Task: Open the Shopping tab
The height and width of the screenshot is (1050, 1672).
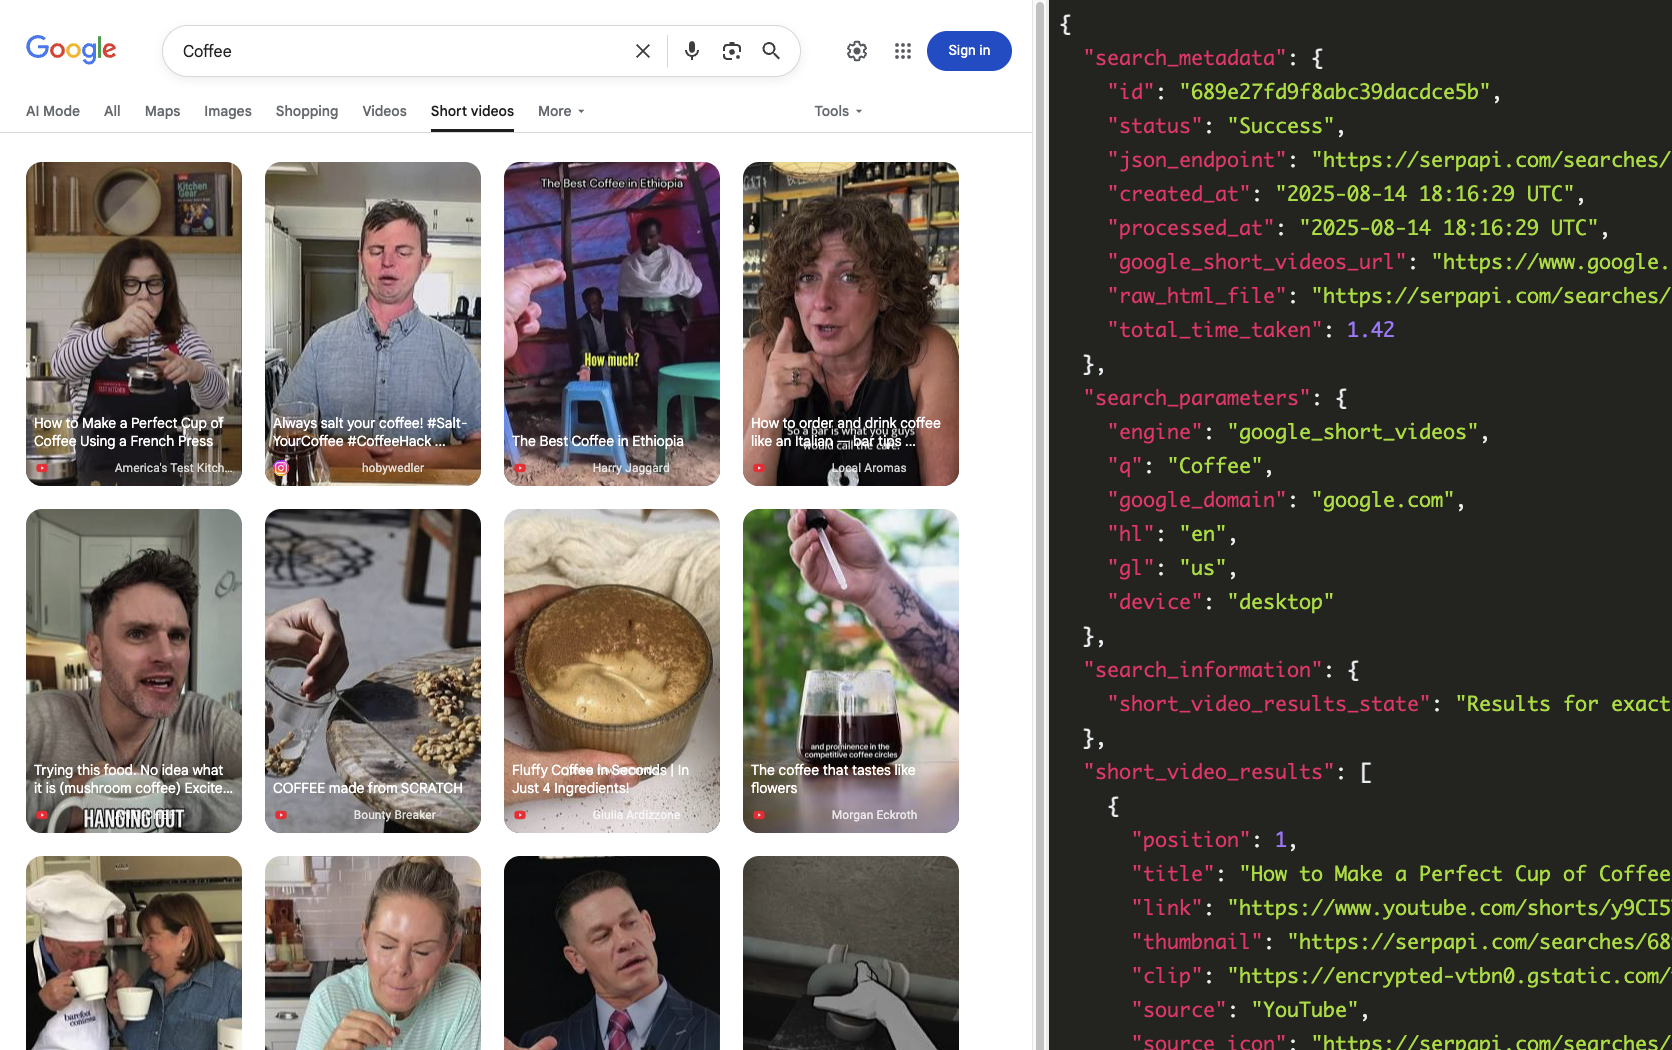Action: coord(307,111)
